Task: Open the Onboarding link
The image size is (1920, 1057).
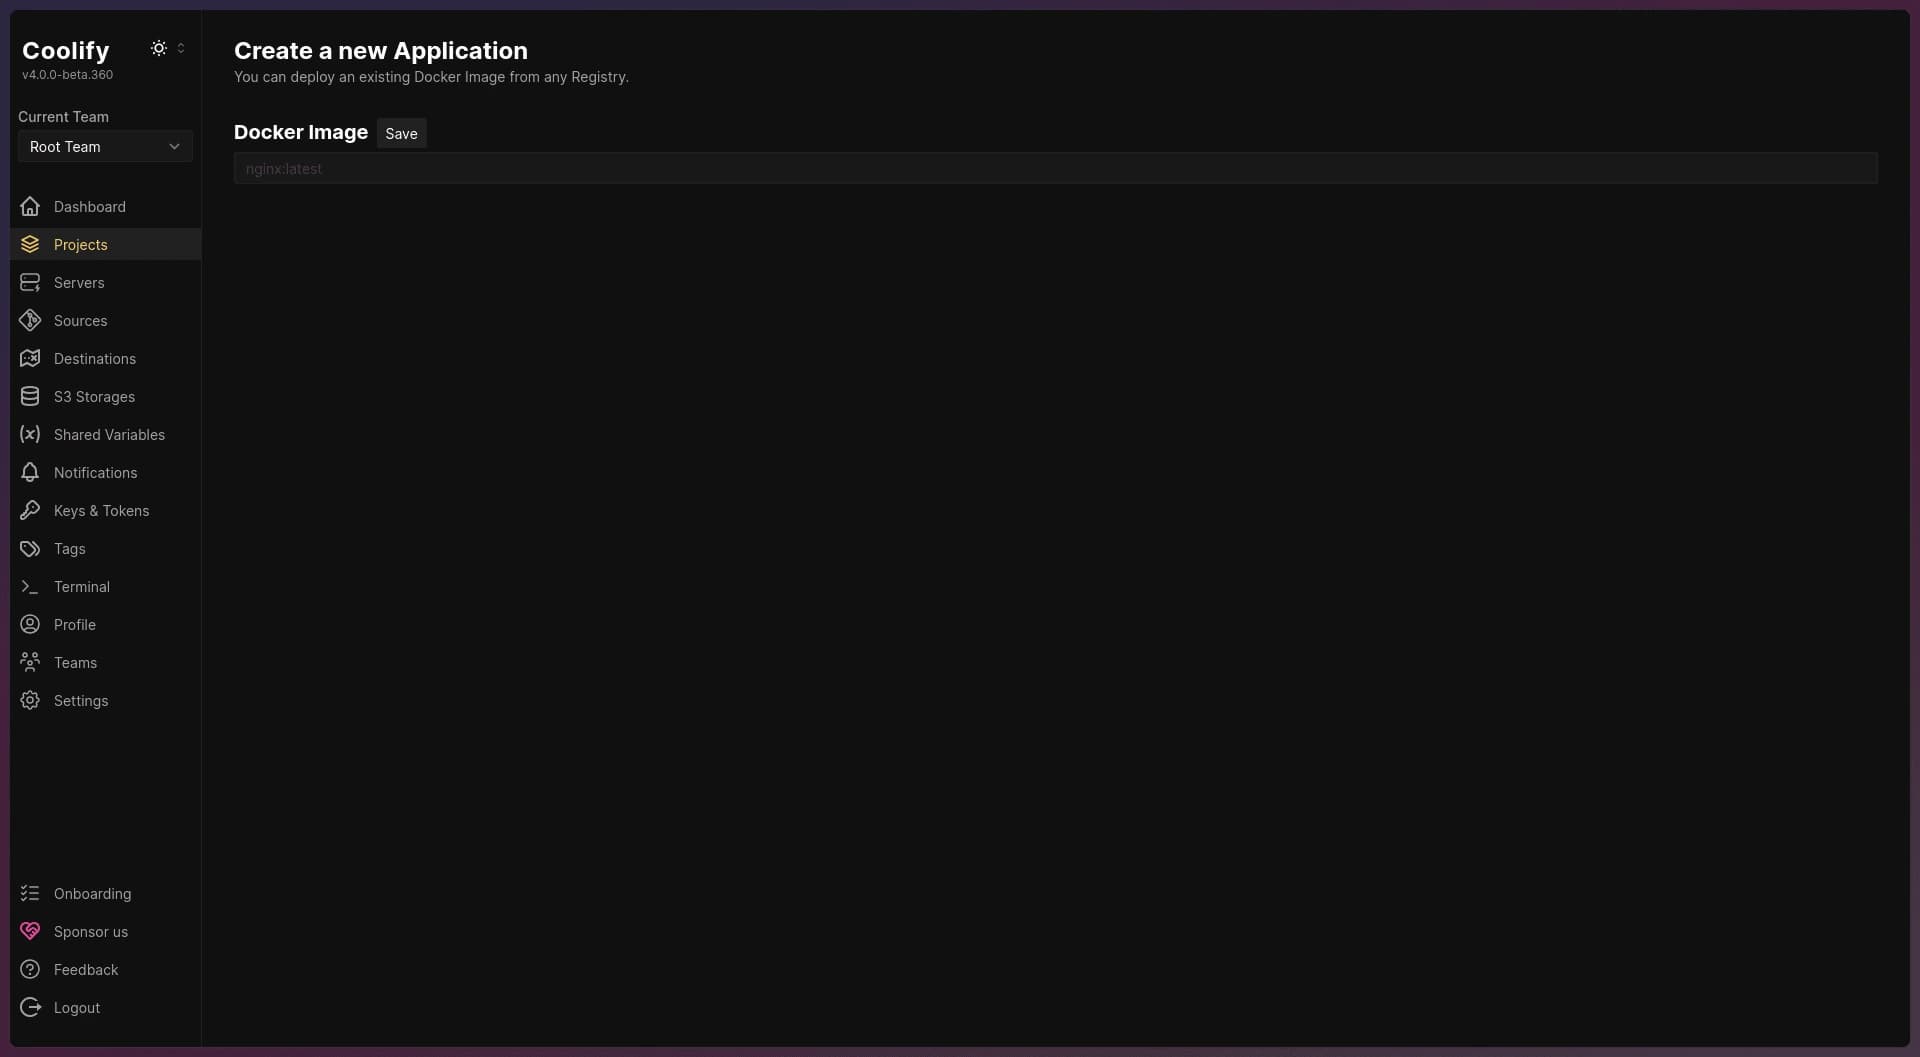Action: tap(105, 893)
